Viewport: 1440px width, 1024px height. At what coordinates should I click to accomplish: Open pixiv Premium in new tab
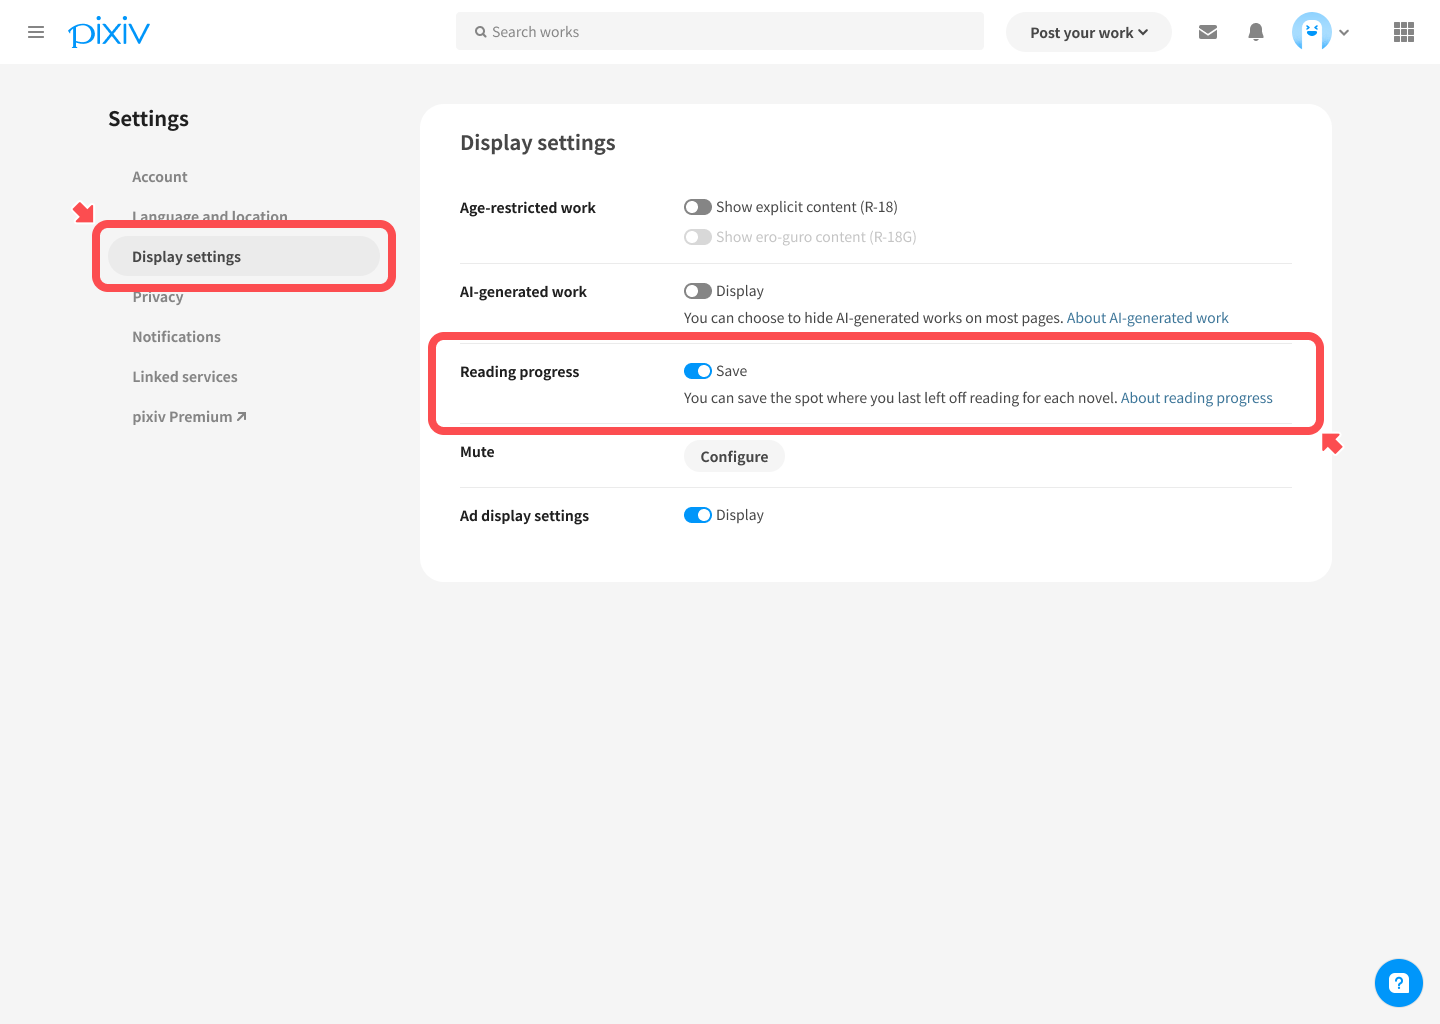(189, 416)
